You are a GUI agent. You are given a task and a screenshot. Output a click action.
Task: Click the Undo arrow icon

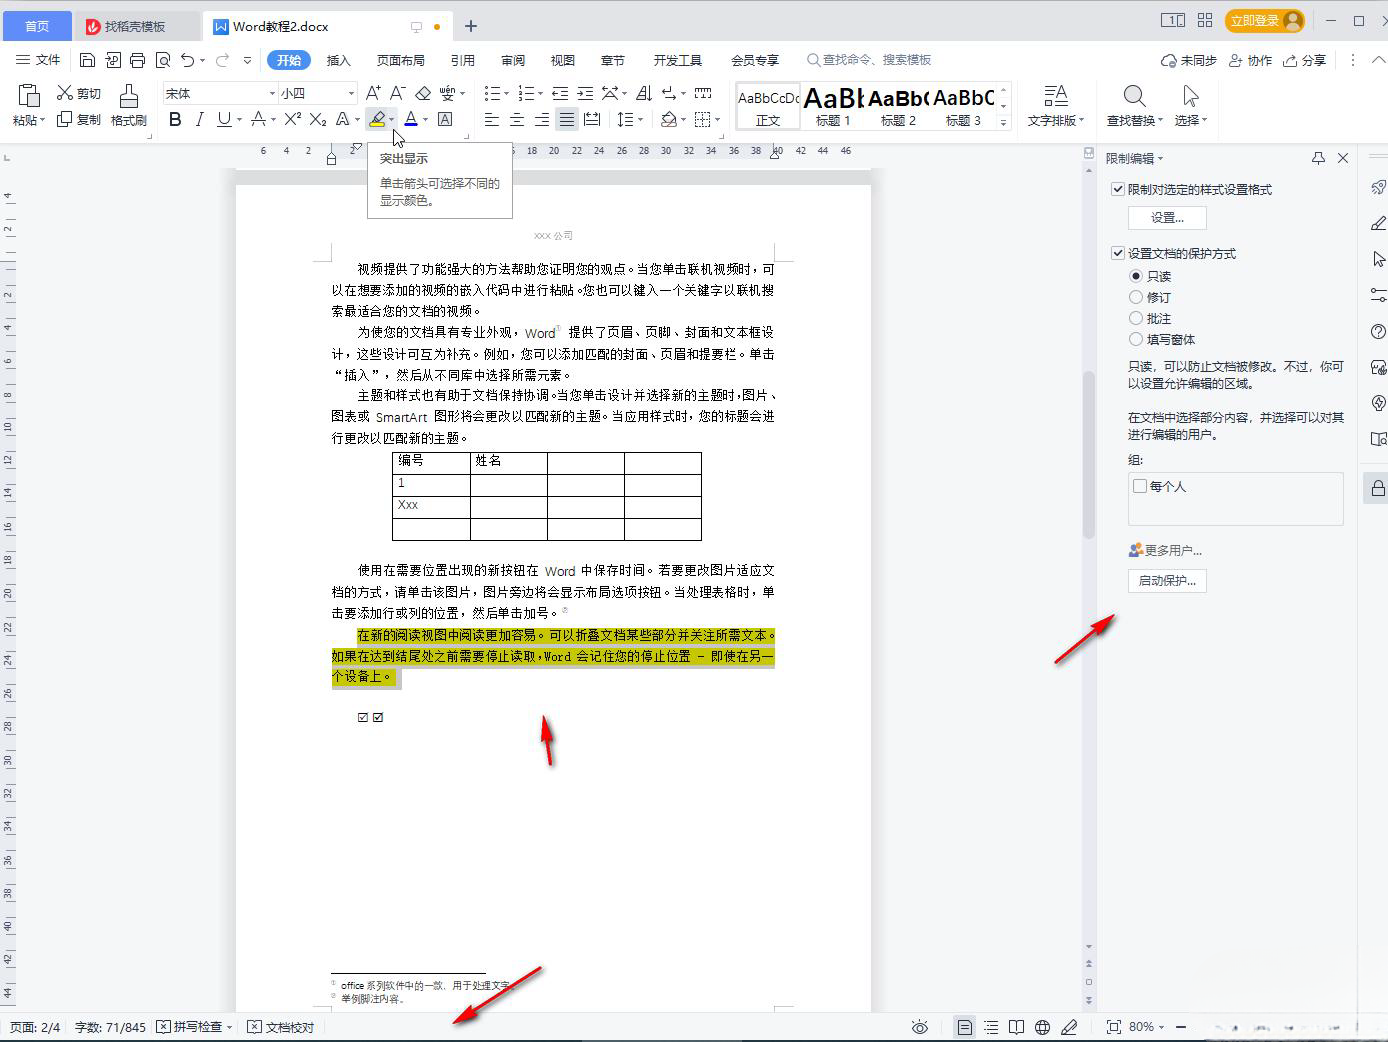pyautogui.click(x=187, y=60)
